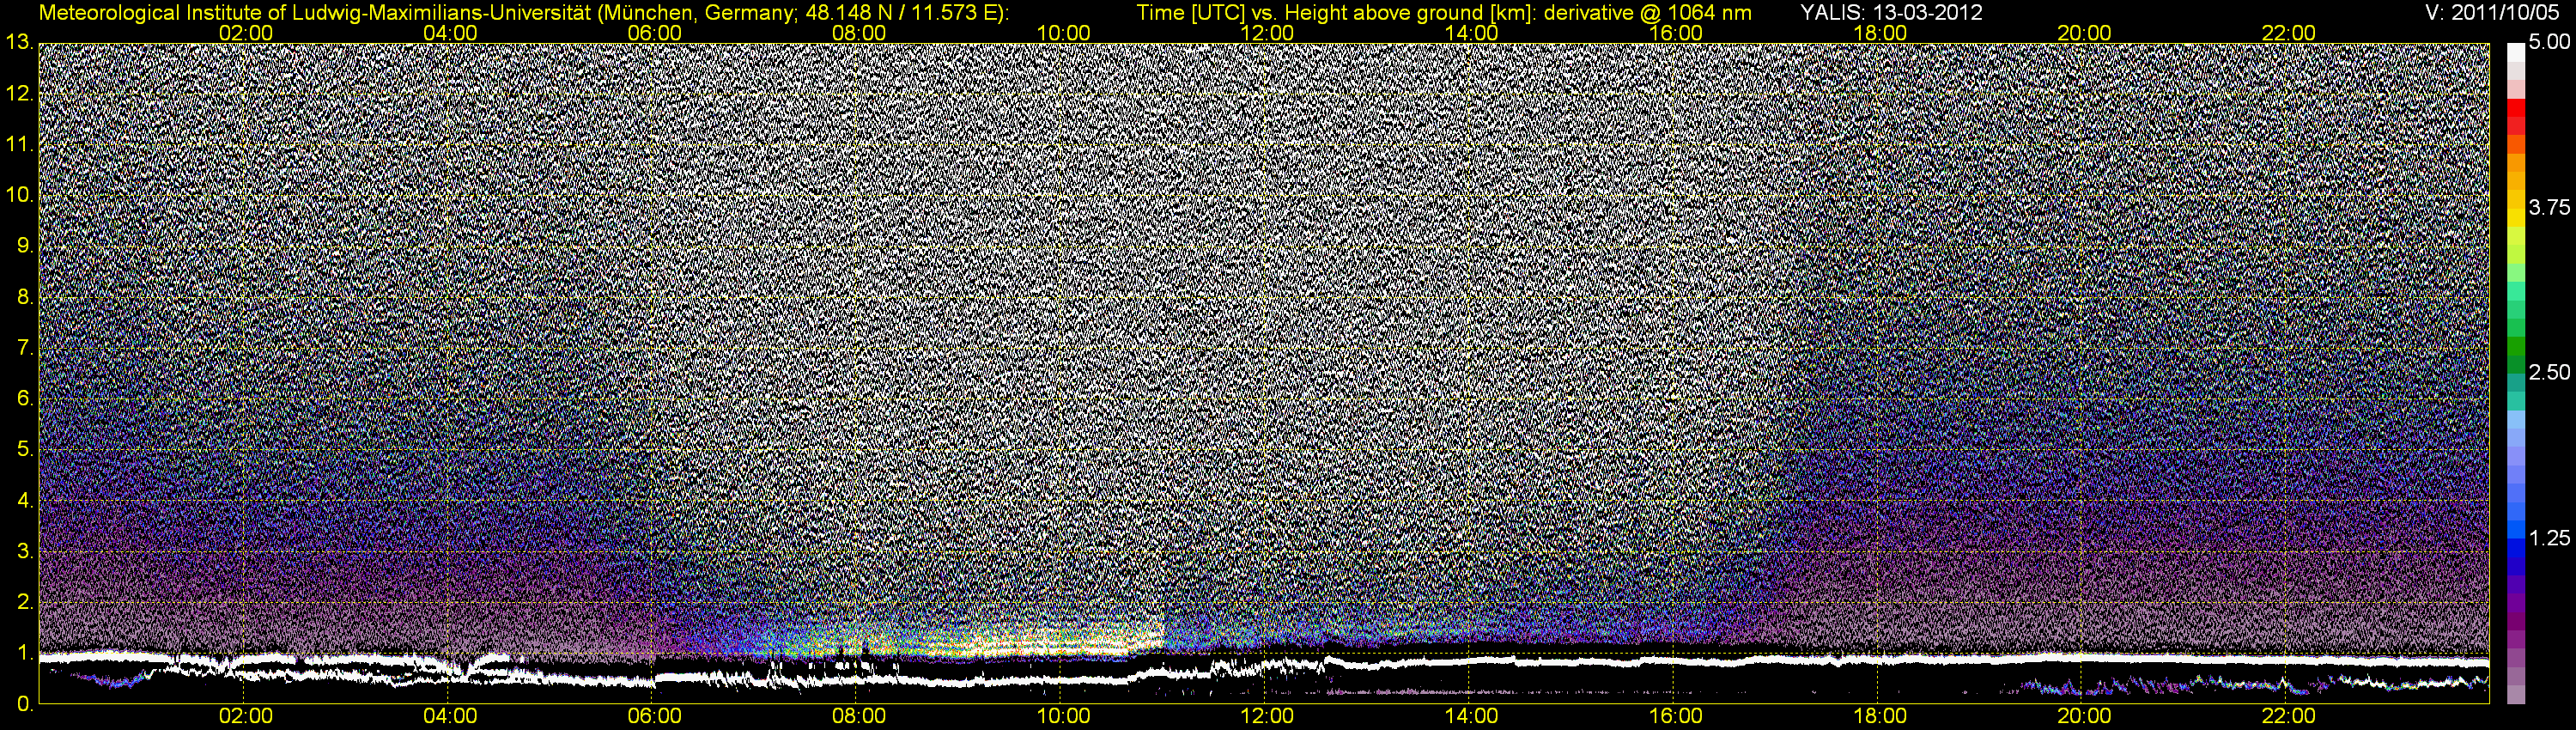The height and width of the screenshot is (730, 2576).
Task: Click the 3 km height axis label
Action: [25, 552]
